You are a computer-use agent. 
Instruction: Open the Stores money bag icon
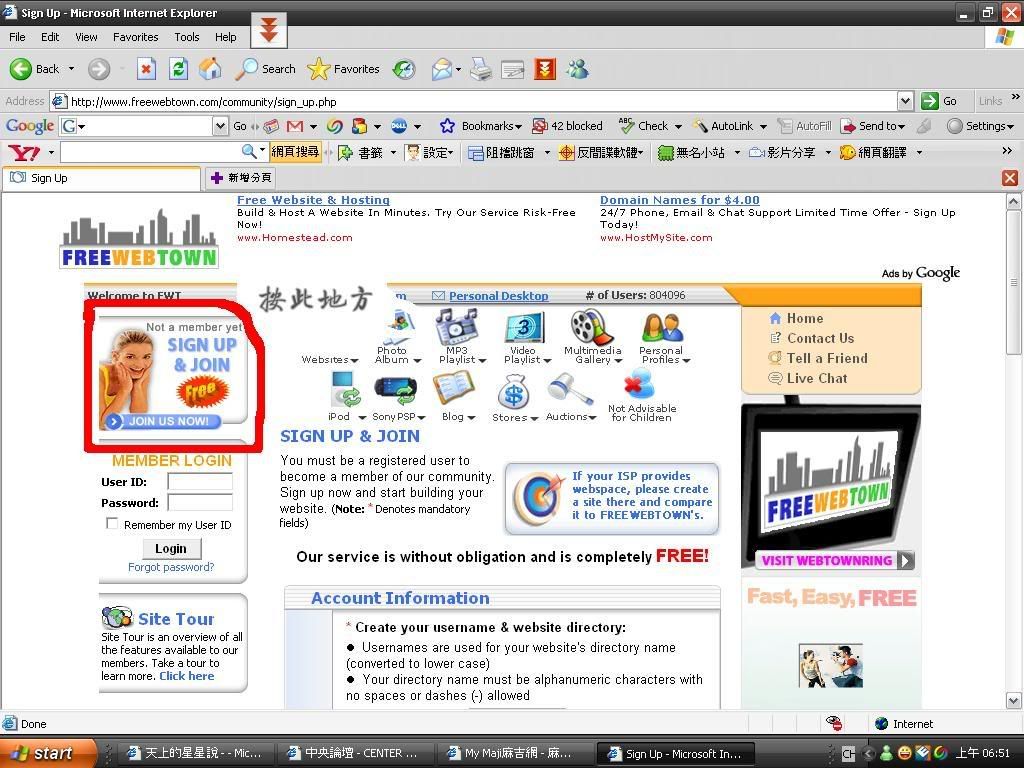(513, 391)
